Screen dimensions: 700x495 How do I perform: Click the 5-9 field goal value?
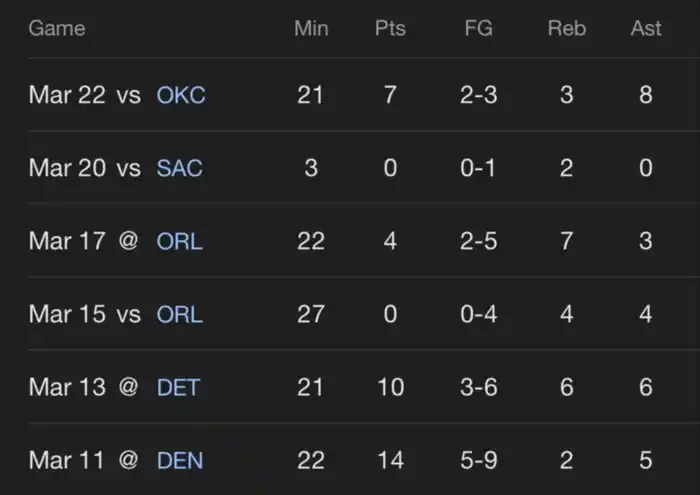pos(478,460)
